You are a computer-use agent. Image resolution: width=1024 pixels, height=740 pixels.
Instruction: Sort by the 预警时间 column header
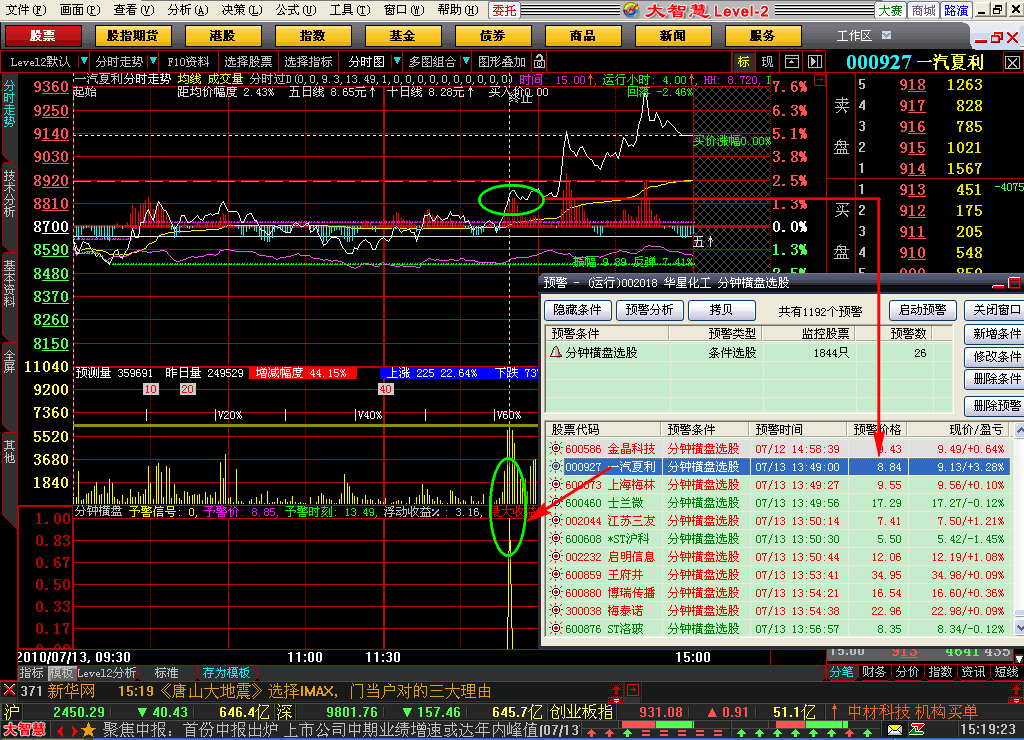click(x=796, y=429)
